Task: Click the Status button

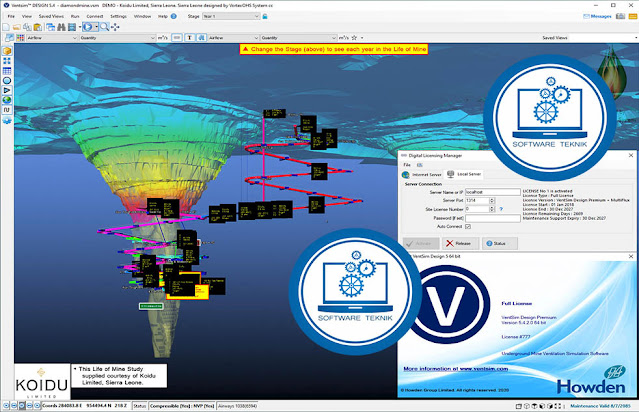Action: pyautogui.click(x=499, y=243)
